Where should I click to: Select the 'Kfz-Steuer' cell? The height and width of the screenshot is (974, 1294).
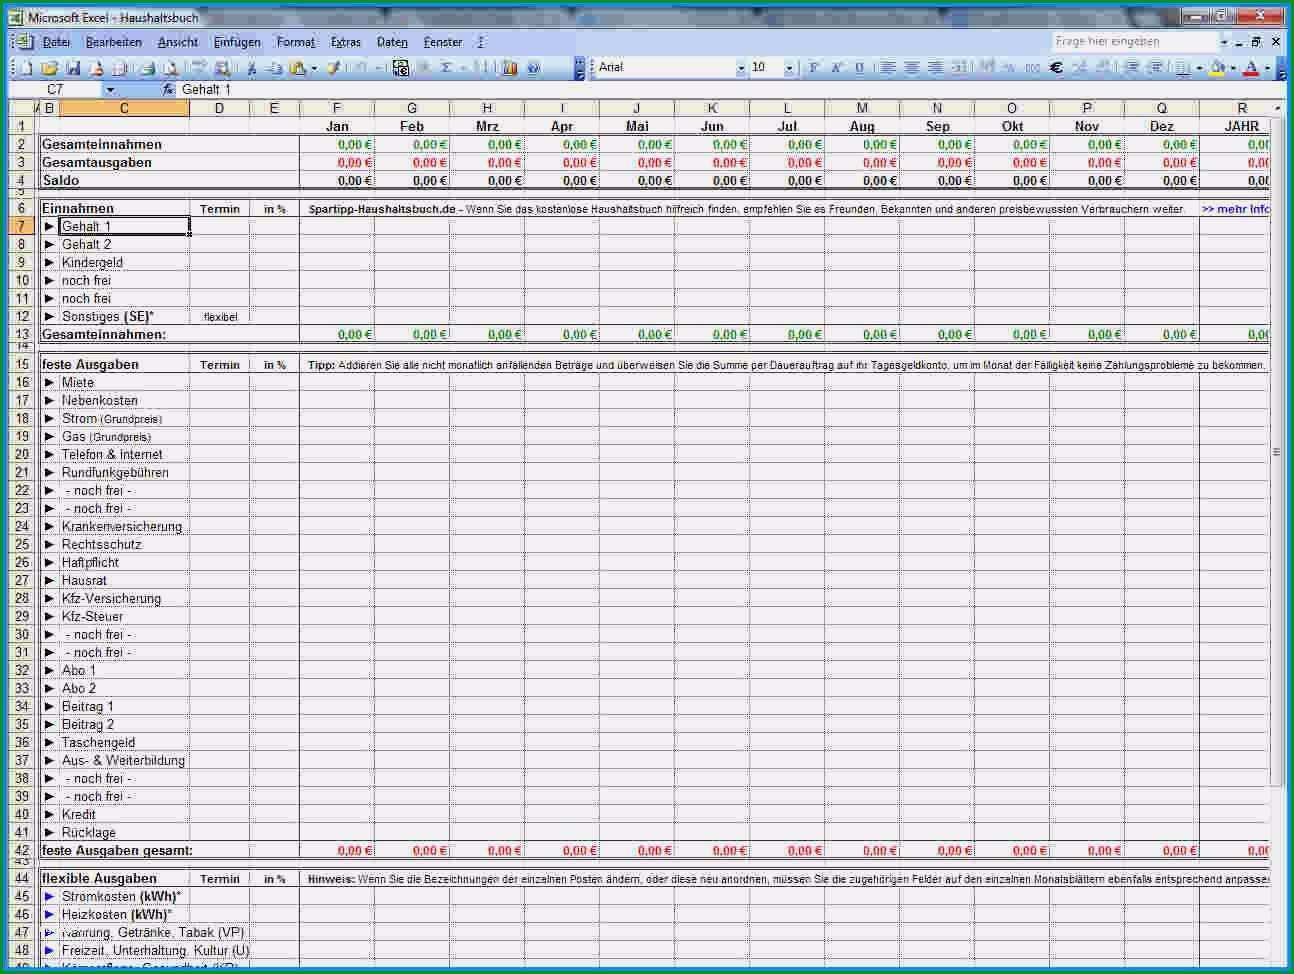click(x=124, y=616)
